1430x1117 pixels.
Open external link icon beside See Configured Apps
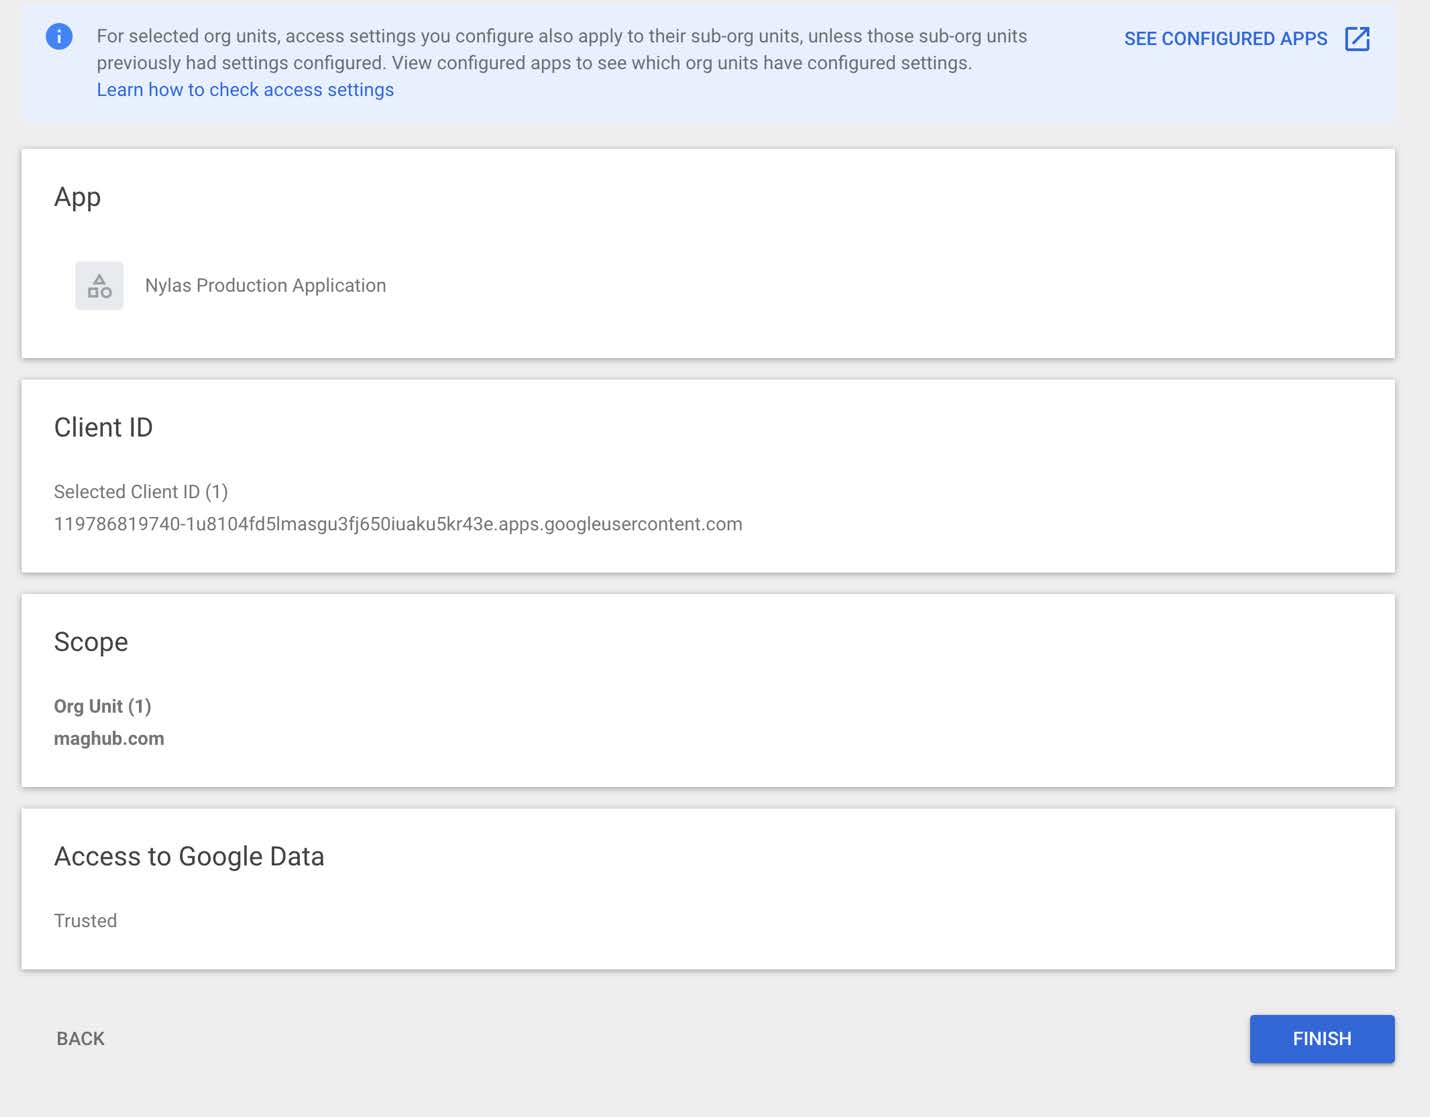(x=1357, y=39)
